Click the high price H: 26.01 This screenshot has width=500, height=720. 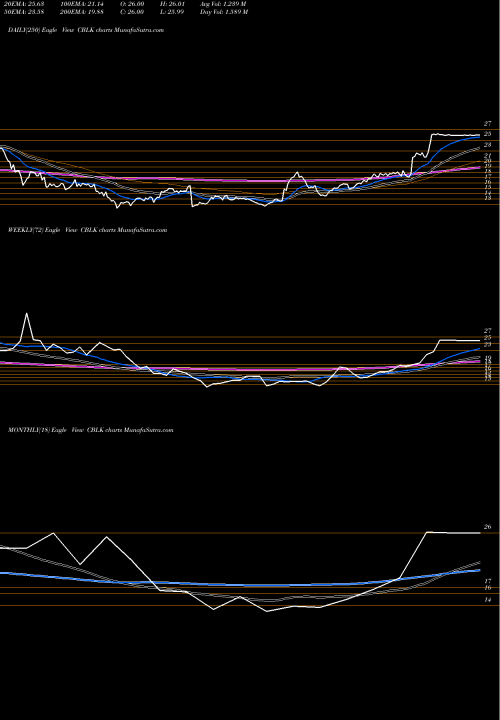172,4
